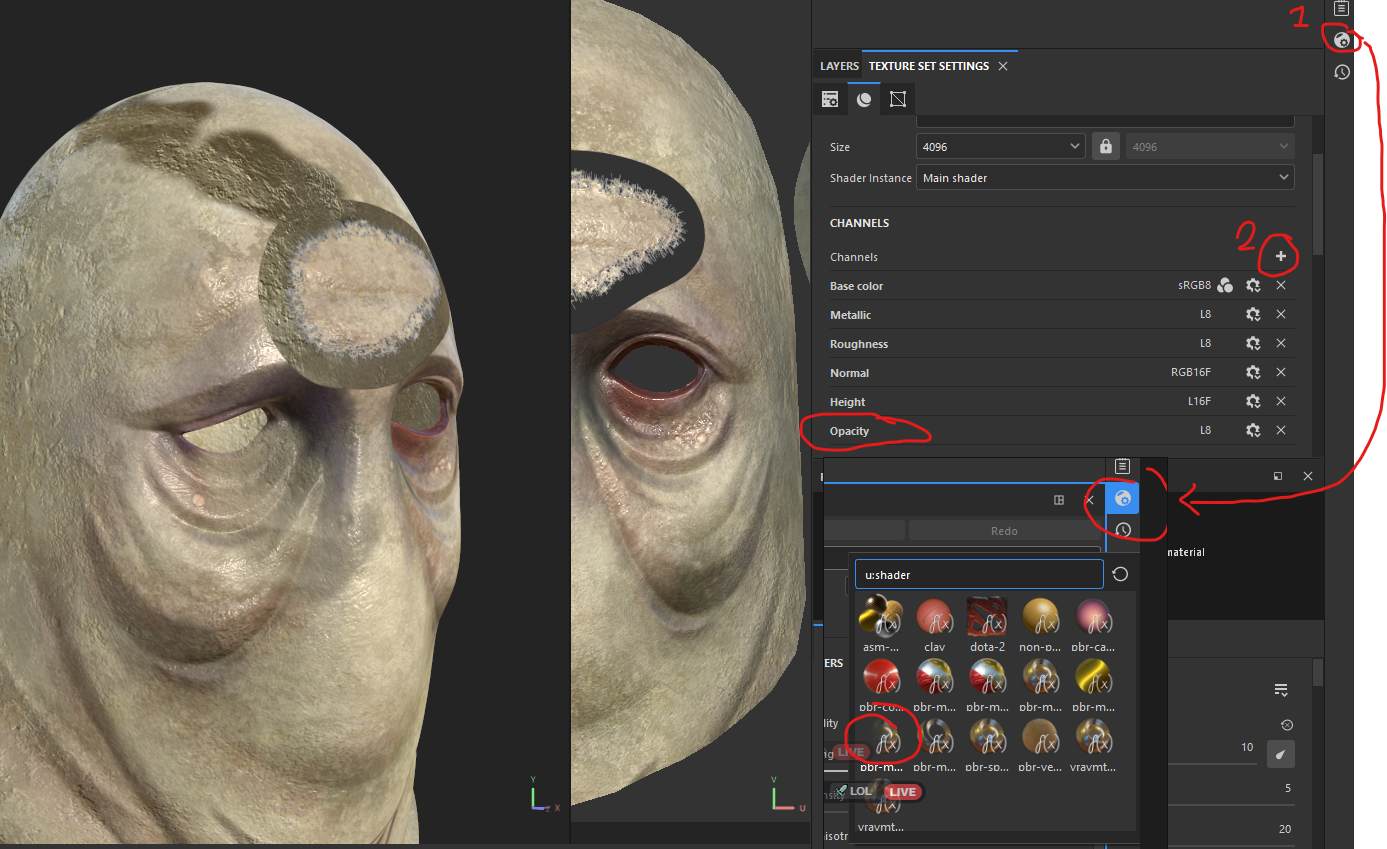Switch to the TEXTURE SET SETTINGS tab
1387x849 pixels.
(928, 65)
